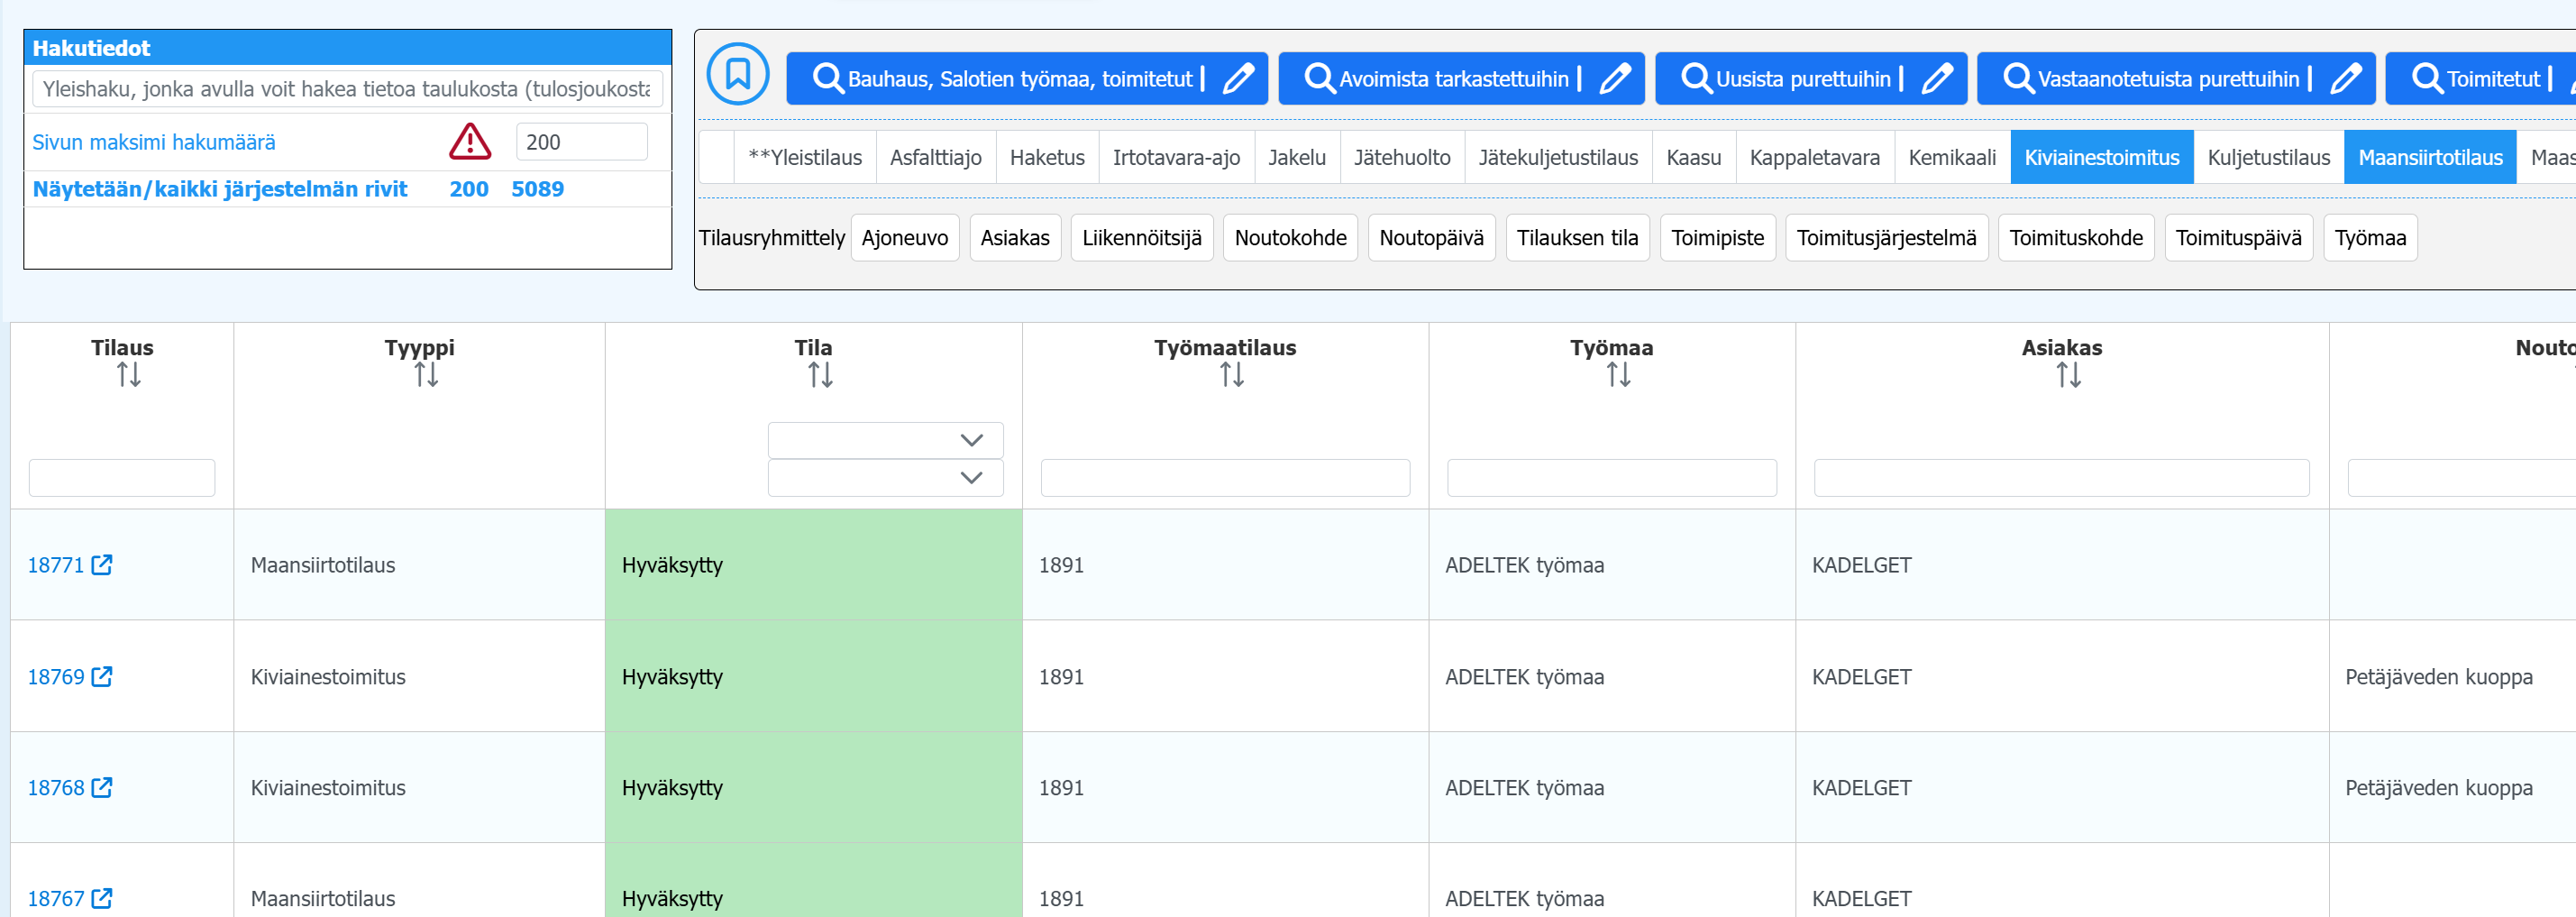The width and height of the screenshot is (2576, 917).
Task: Group orders by Tilauksen tila
Action: point(1577,238)
